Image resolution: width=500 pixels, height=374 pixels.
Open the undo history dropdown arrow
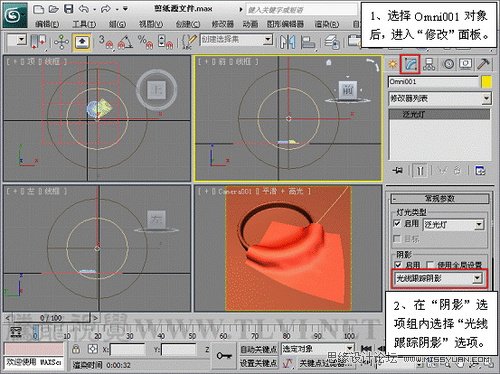click(94, 9)
